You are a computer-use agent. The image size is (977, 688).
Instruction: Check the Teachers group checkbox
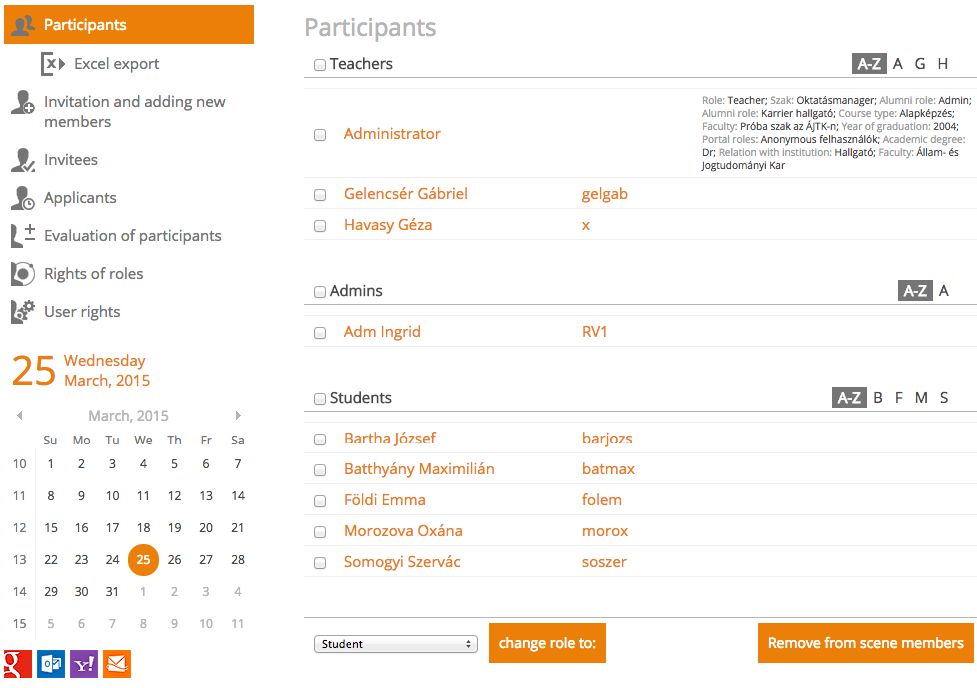(x=320, y=65)
